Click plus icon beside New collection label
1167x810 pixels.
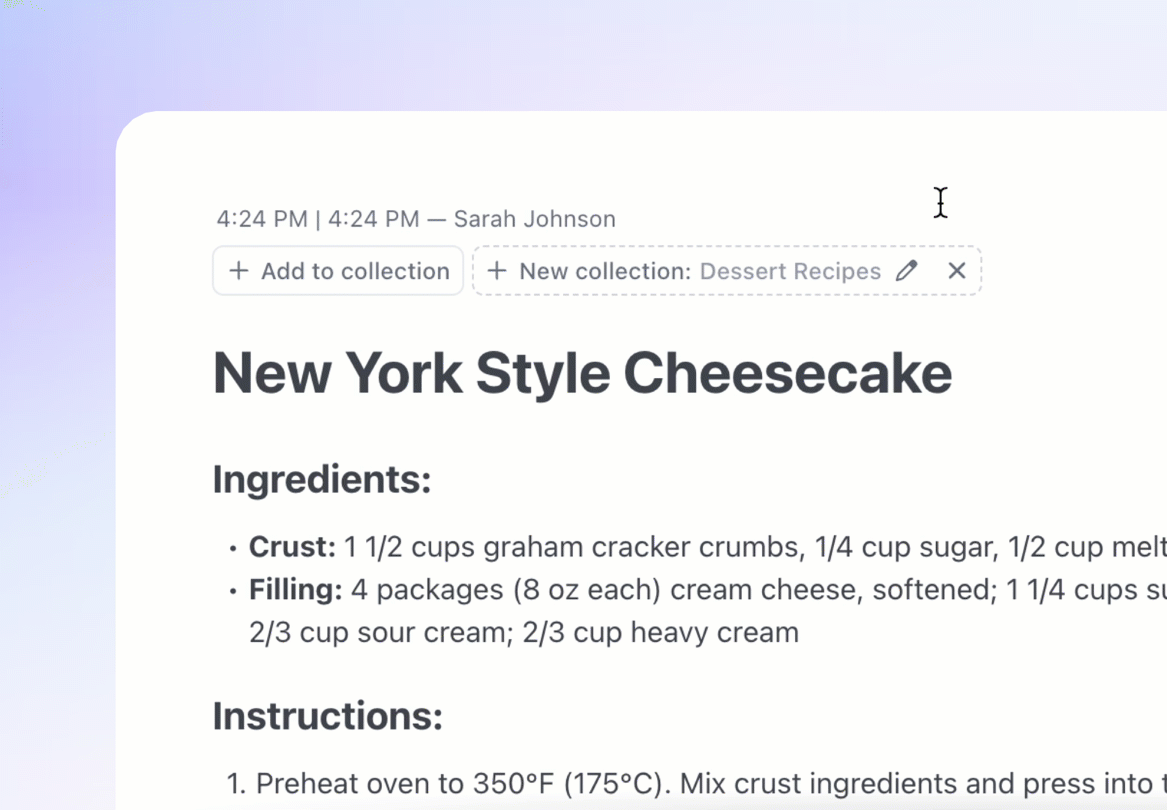point(496,270)
